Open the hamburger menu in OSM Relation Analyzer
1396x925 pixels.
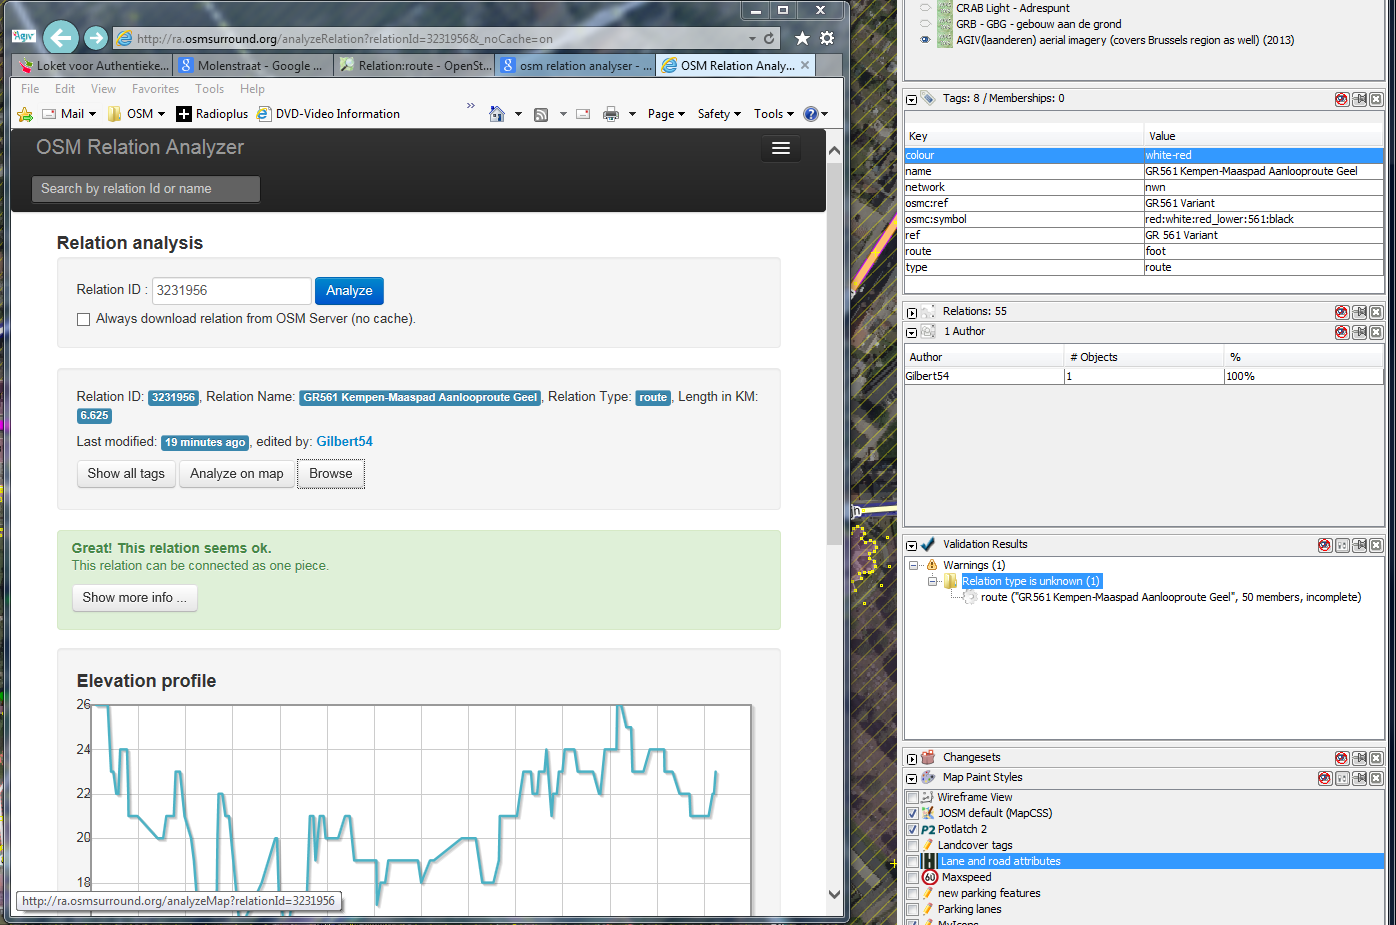click(781, 148)
